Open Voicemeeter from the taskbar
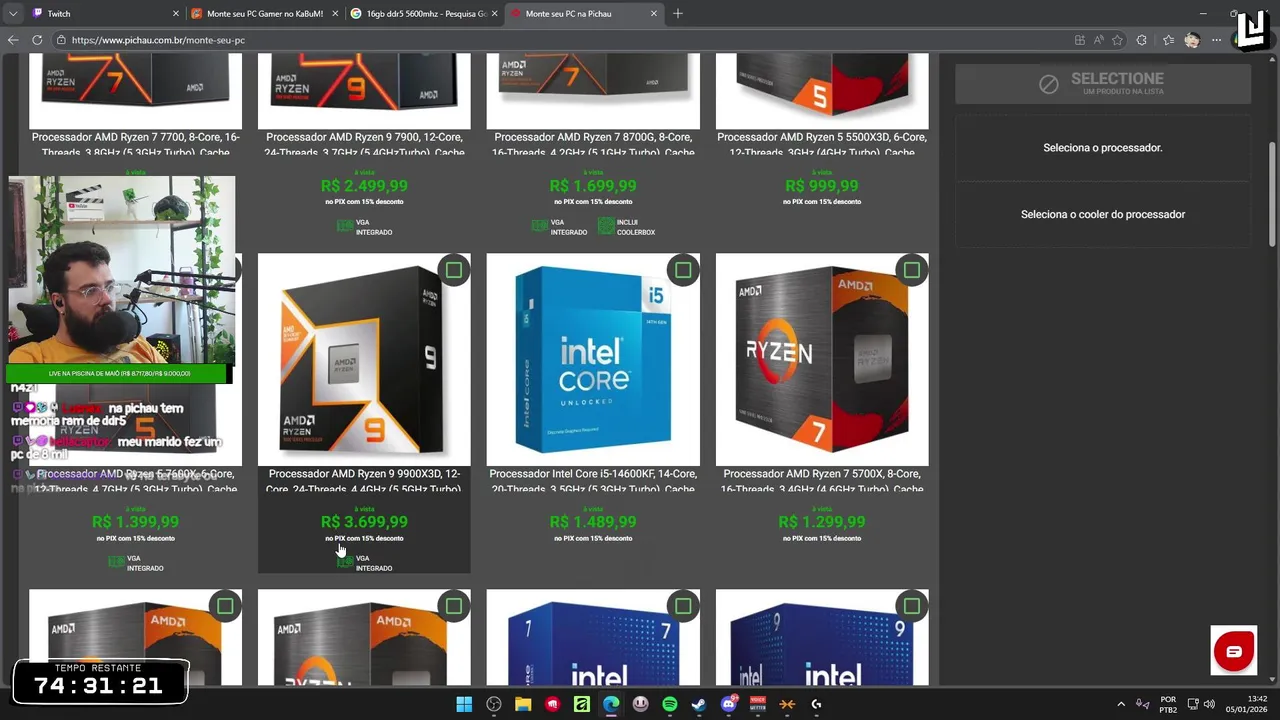This screenshot has width=1280, height=720. point(758,704)
